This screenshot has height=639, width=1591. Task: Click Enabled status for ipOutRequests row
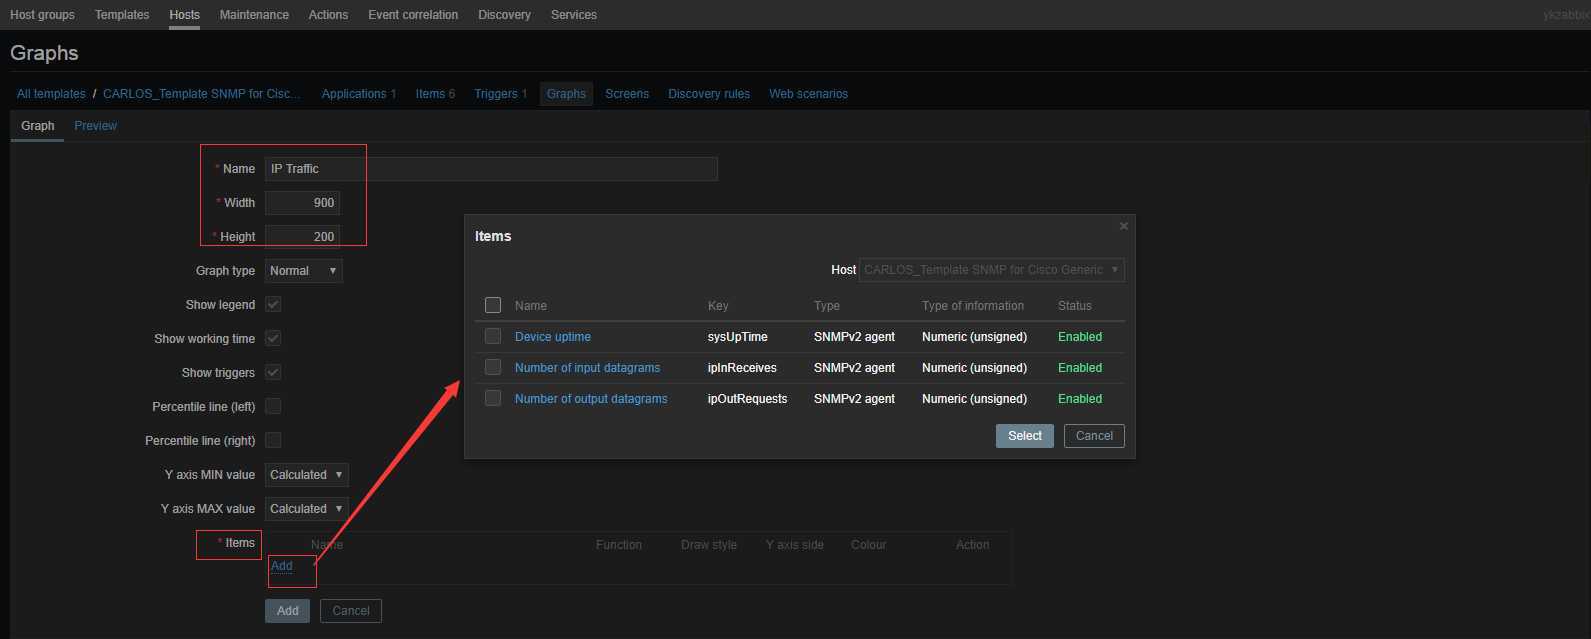[1080, 399]
